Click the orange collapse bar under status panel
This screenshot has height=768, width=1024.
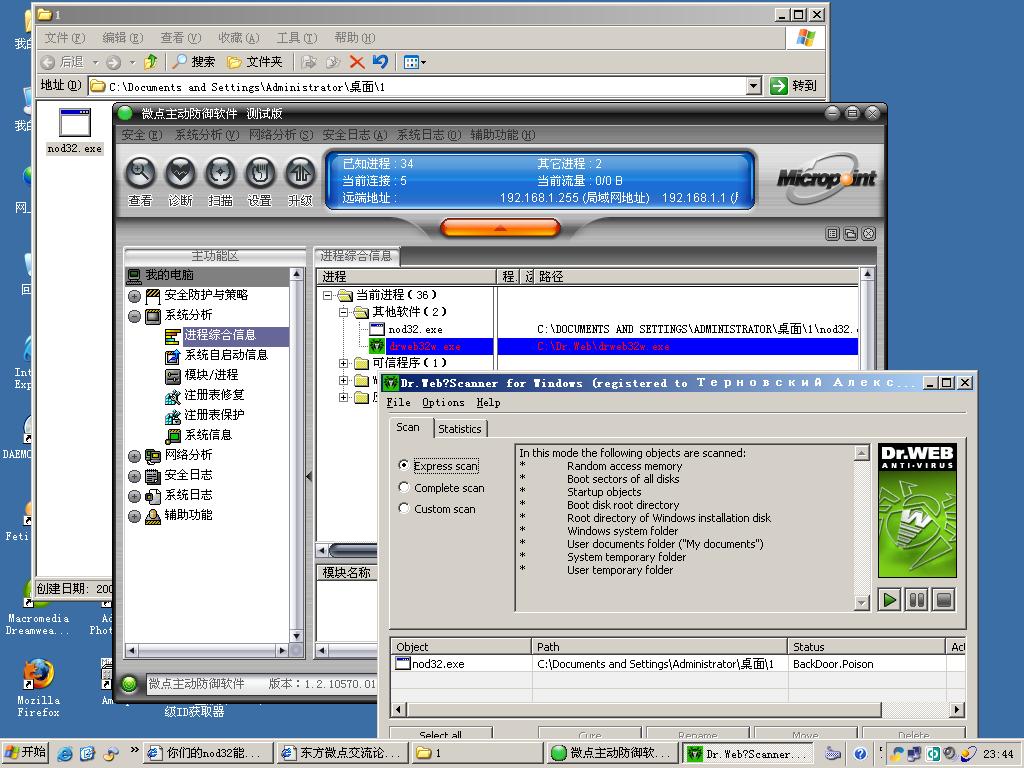[x=500, y=228]
